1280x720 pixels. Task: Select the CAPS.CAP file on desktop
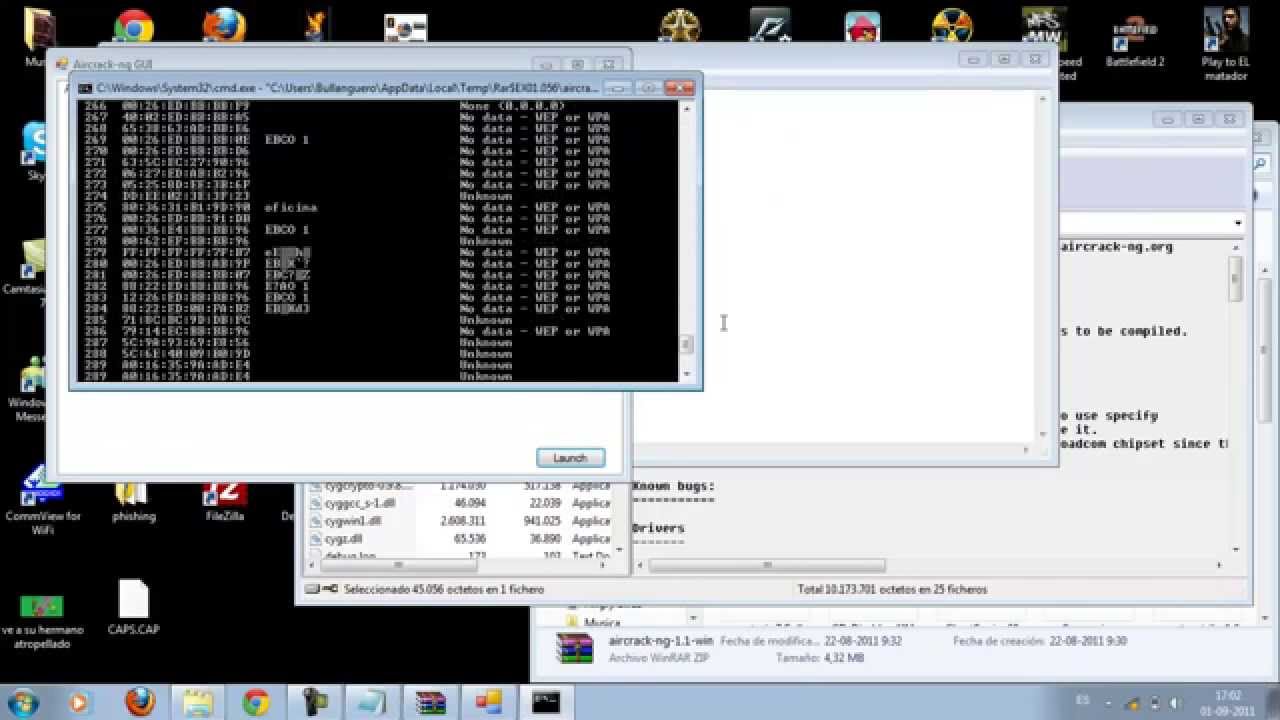point(133,608)
